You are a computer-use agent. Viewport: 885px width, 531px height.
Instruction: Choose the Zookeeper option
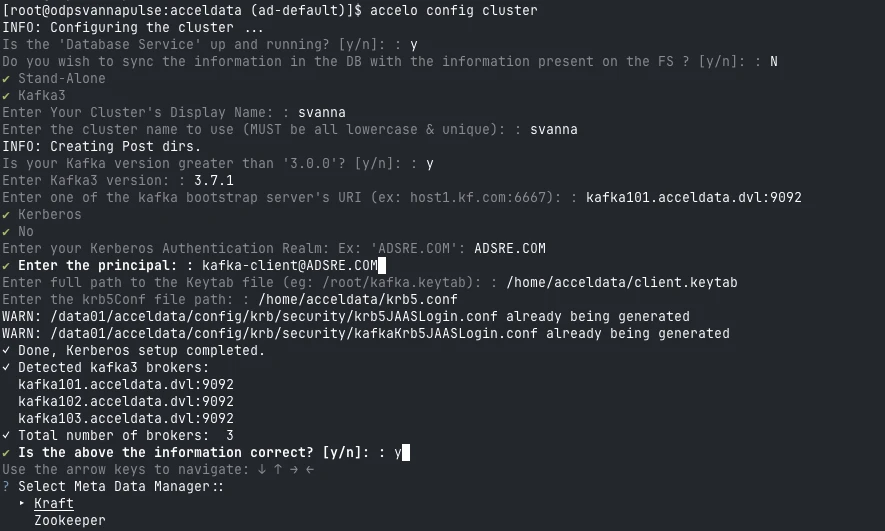tap(69, 520)
